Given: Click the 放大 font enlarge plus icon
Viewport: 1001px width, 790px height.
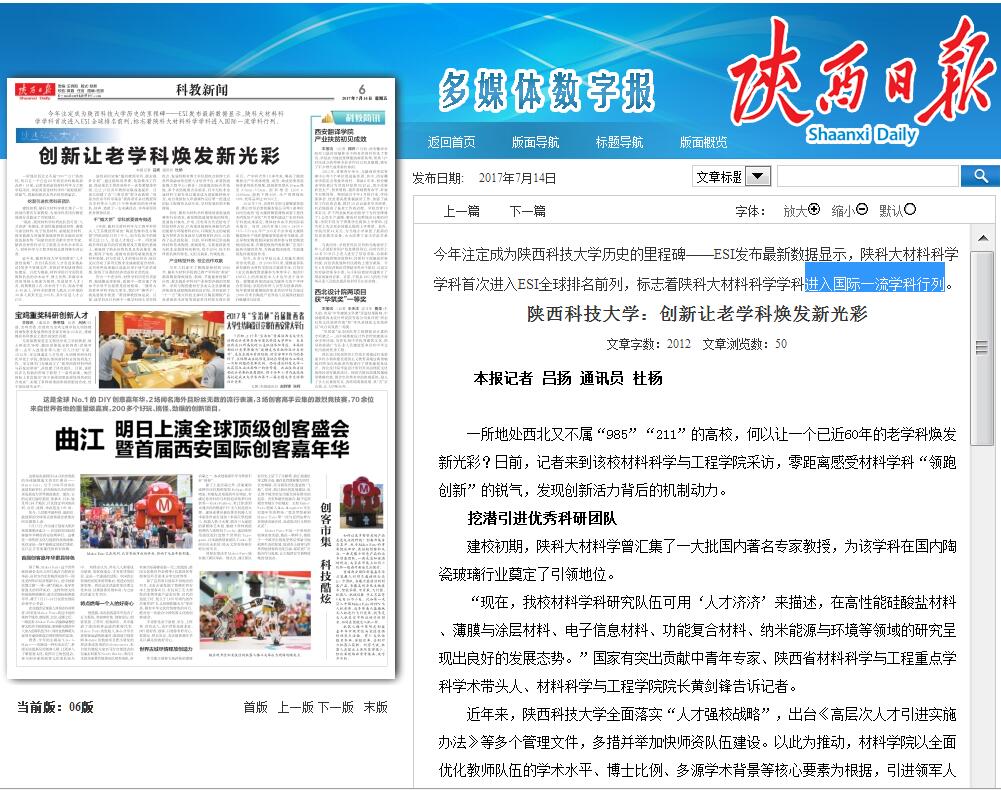Looking at the screenshot, I should coord(814,210).
